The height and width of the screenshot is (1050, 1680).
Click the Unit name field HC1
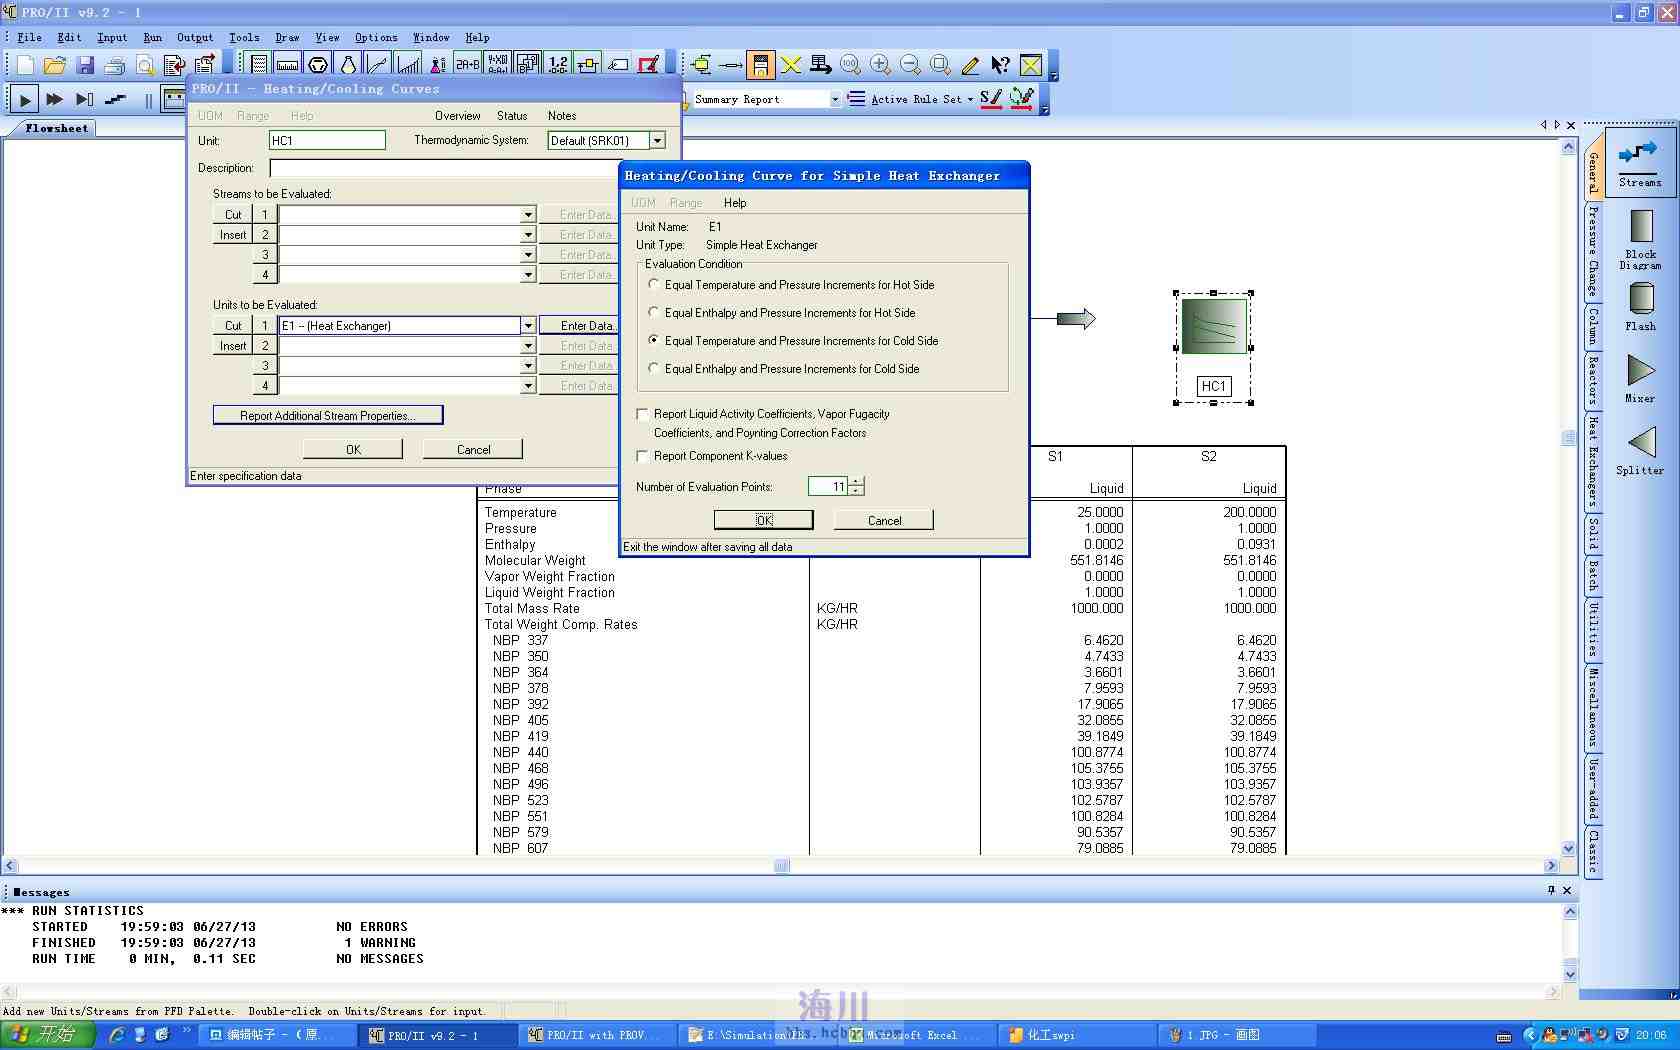(327, 141)
